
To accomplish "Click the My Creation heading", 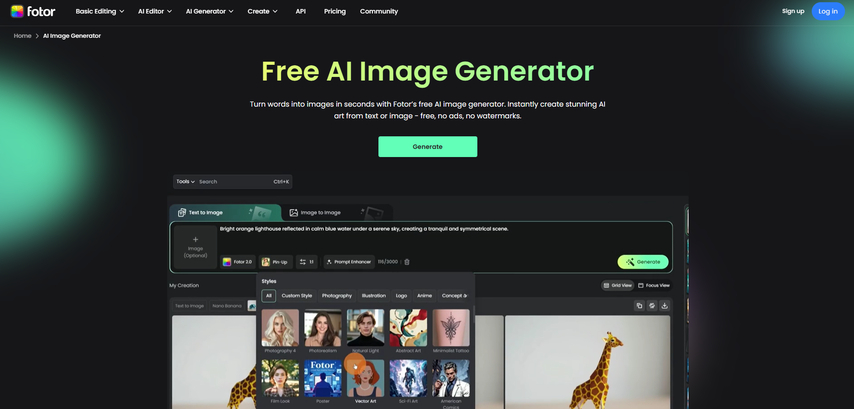I will tap(184, 285).
